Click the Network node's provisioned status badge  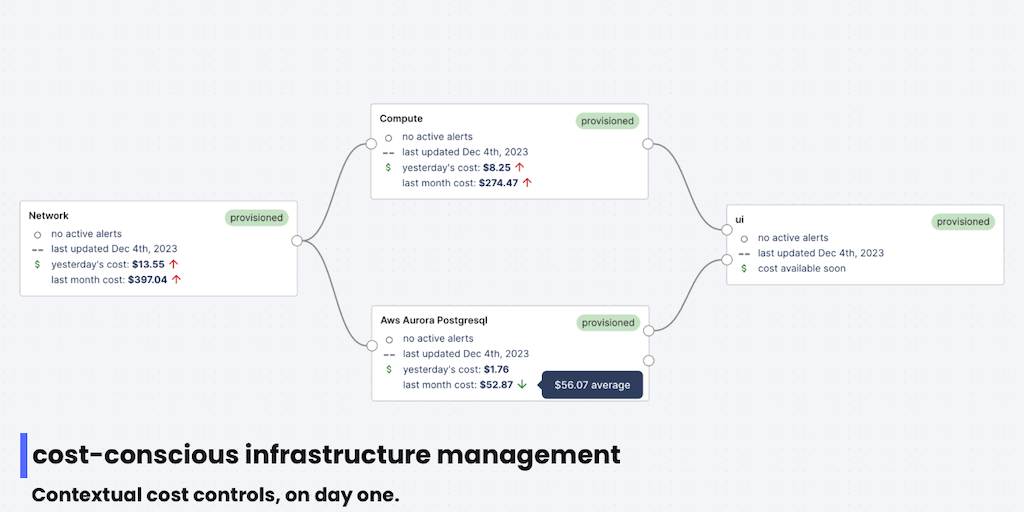coord(257,217)
